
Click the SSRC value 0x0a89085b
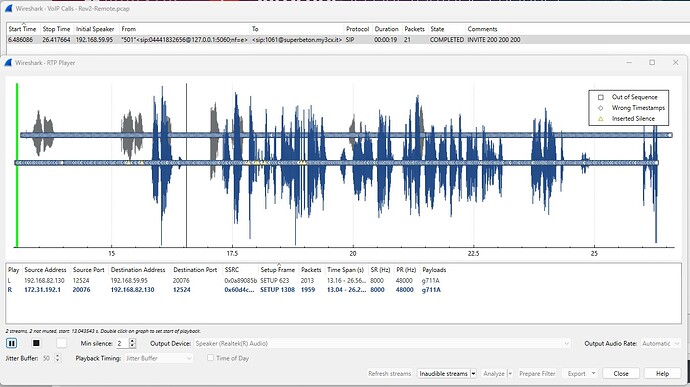(241, 280)
